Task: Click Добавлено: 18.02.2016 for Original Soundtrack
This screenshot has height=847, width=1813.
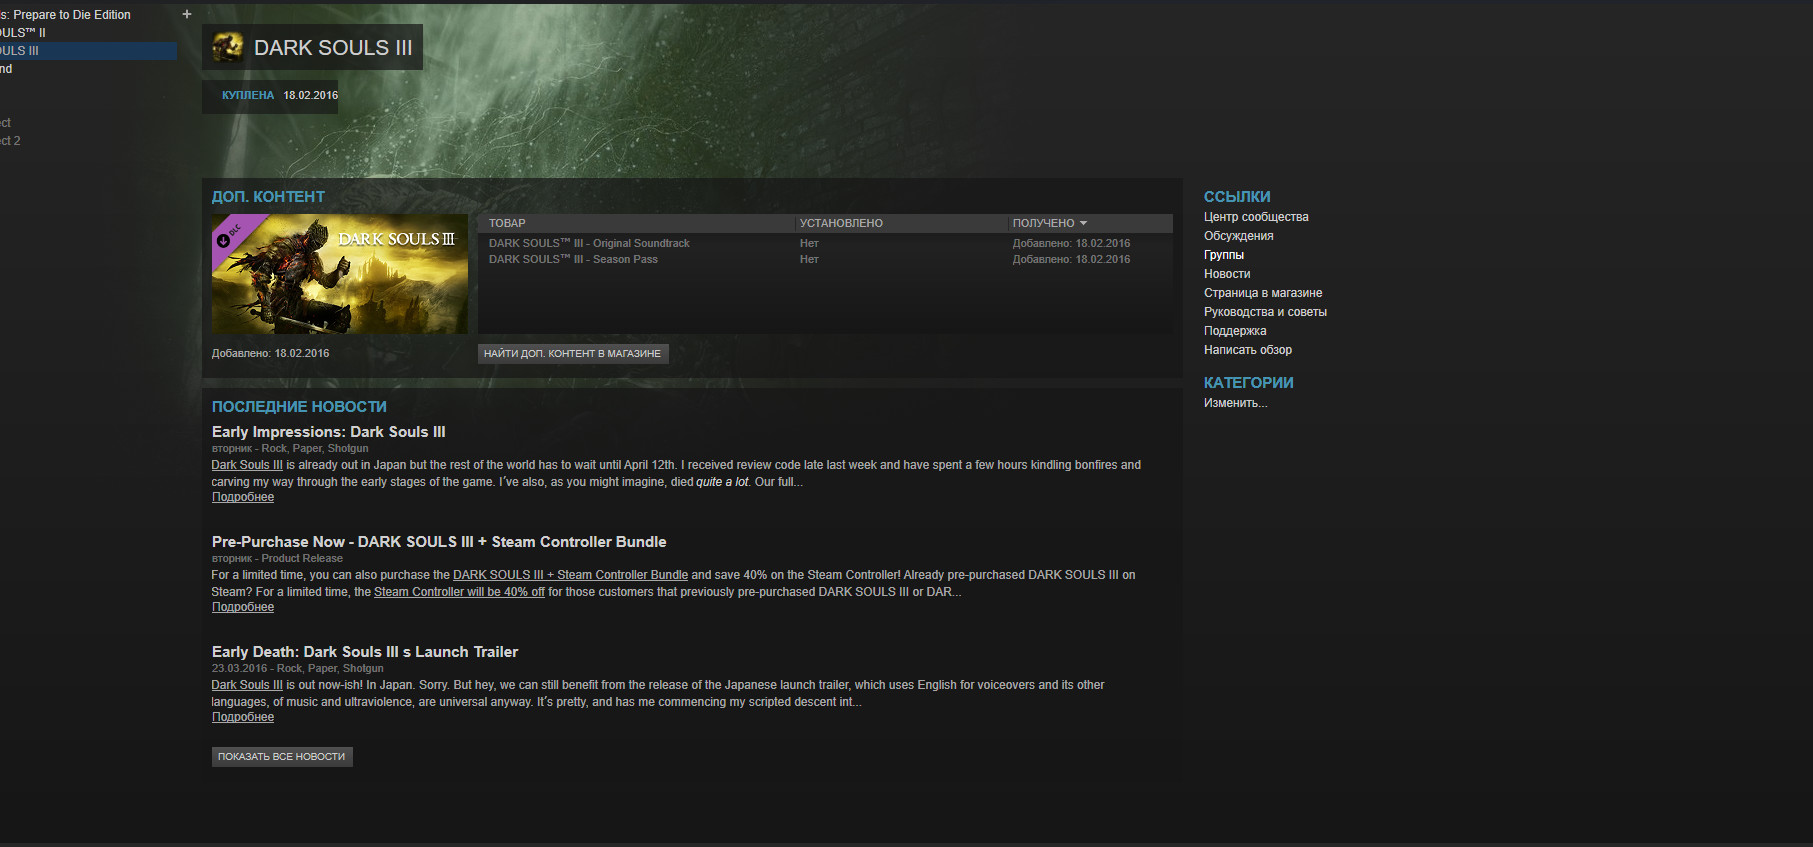Action: click(1071, 243)
